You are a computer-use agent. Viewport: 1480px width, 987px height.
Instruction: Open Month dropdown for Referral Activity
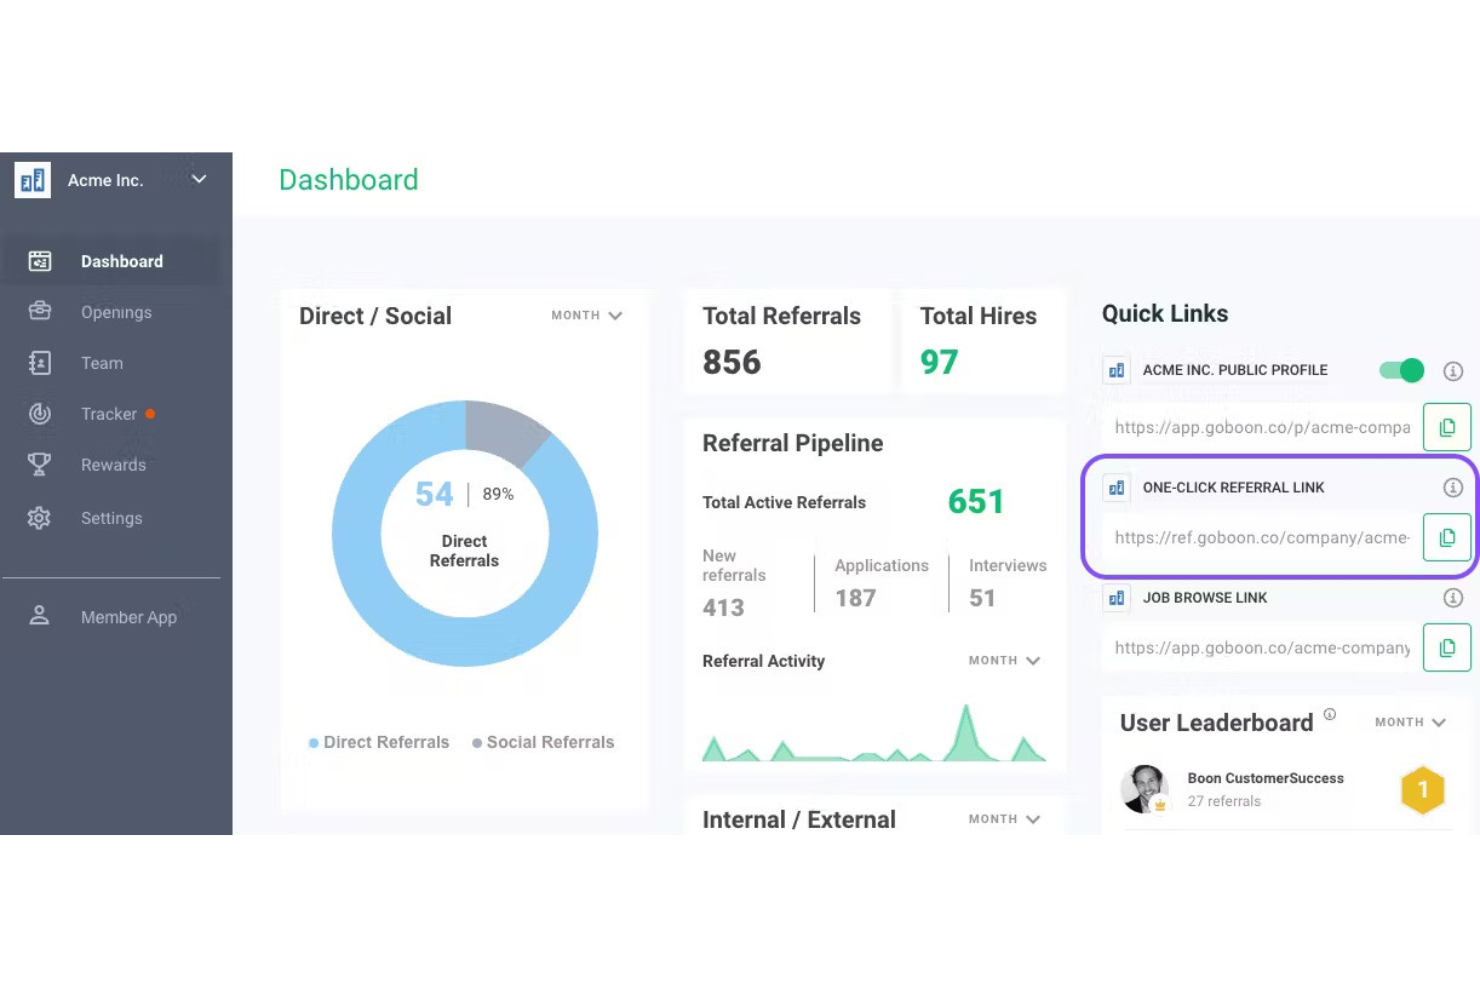pos(1004,661)
